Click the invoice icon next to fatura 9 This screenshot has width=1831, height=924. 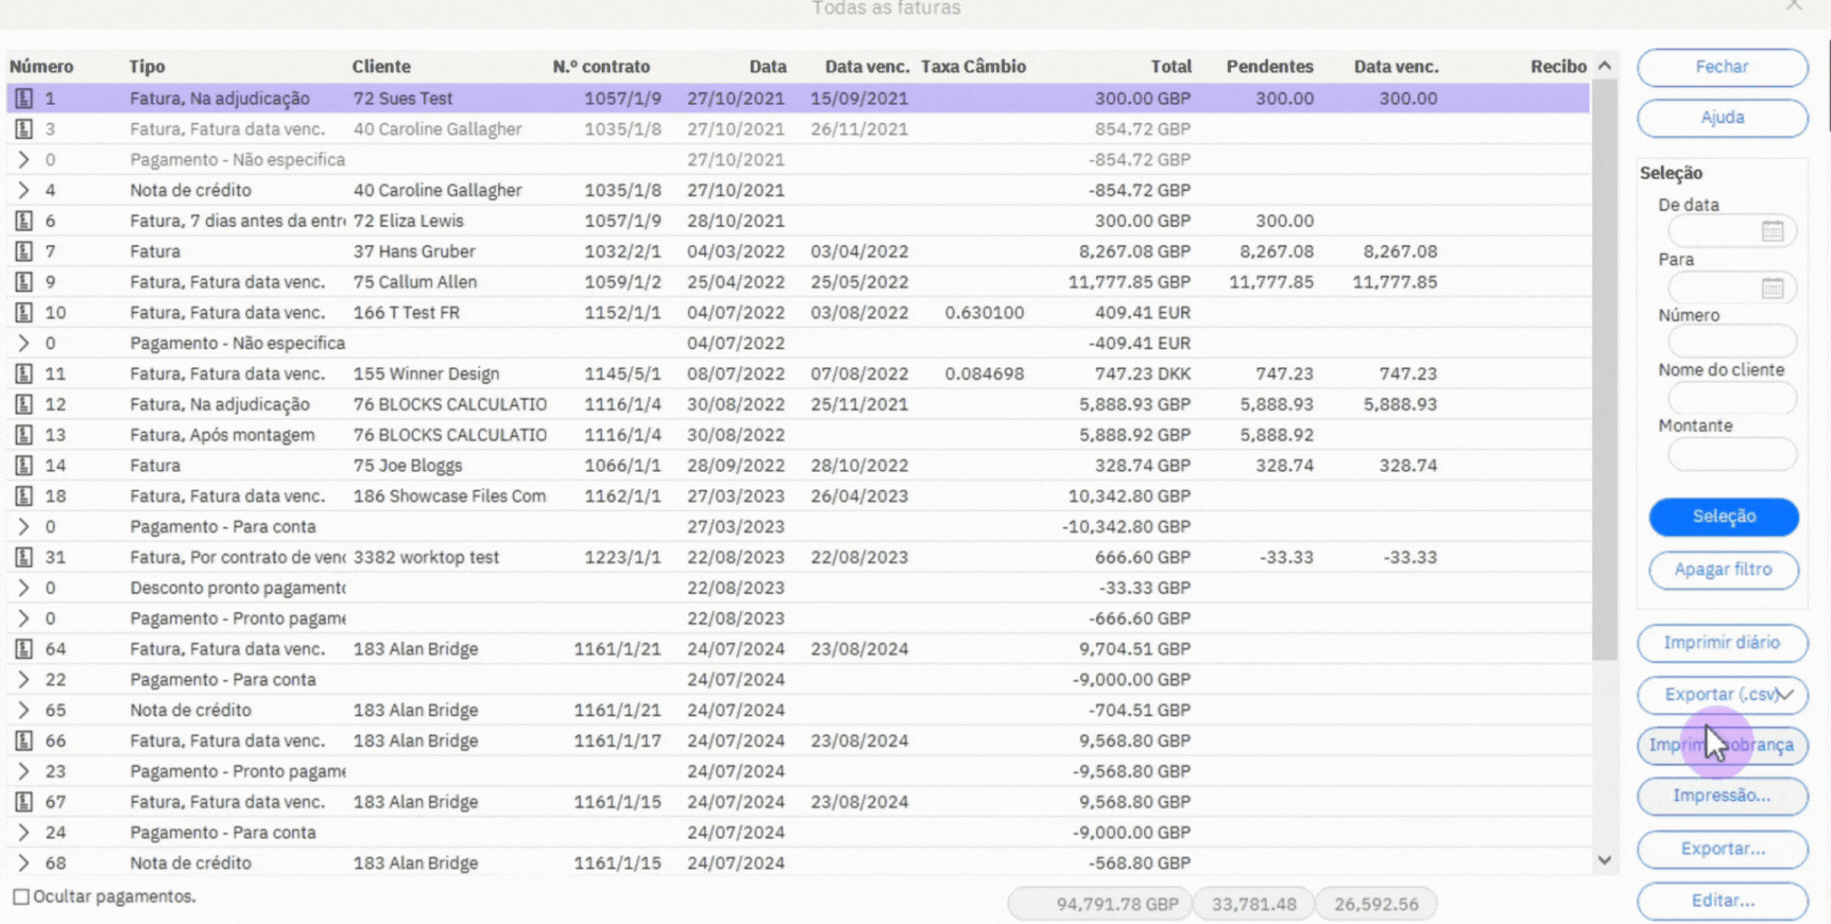pos(25,282)
